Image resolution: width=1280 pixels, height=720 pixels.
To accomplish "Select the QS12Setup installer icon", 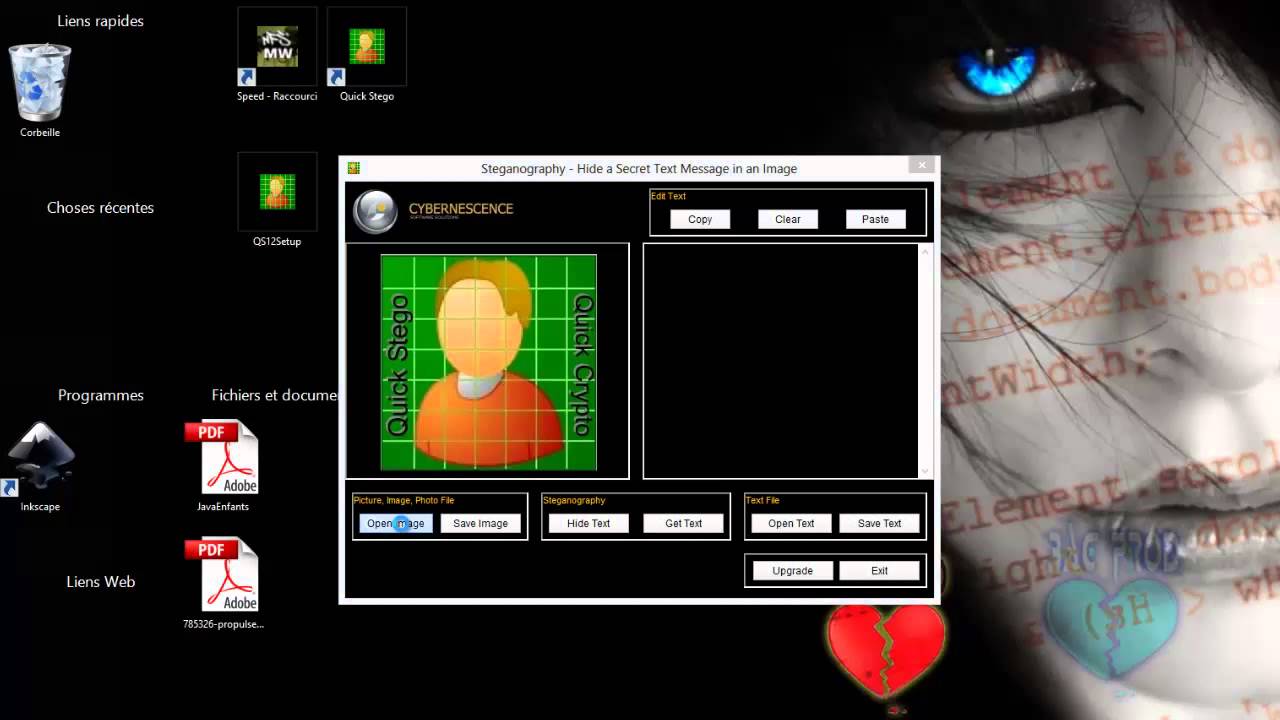I will tap(277, 199).
